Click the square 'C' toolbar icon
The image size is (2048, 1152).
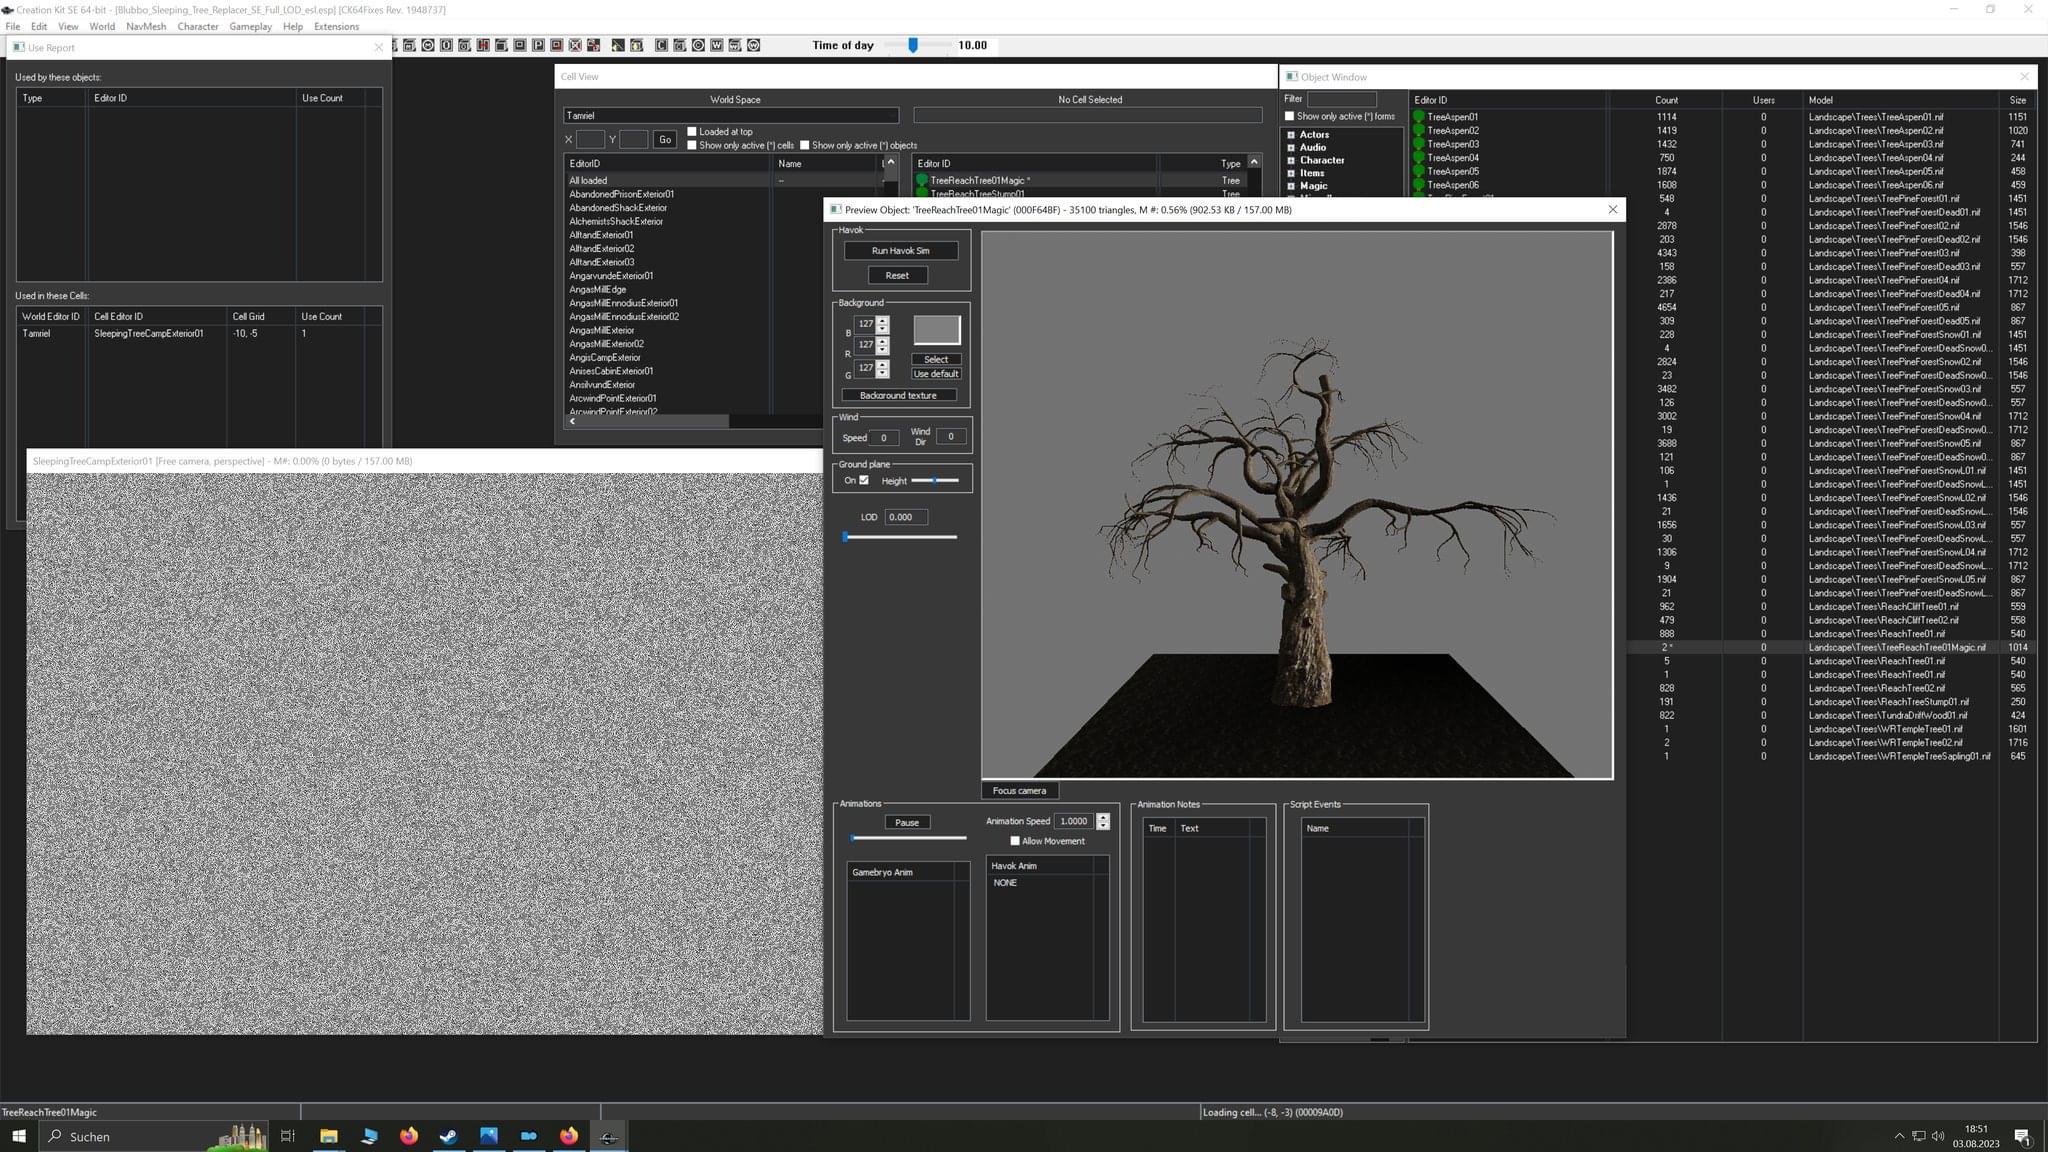tap(661, 45)
